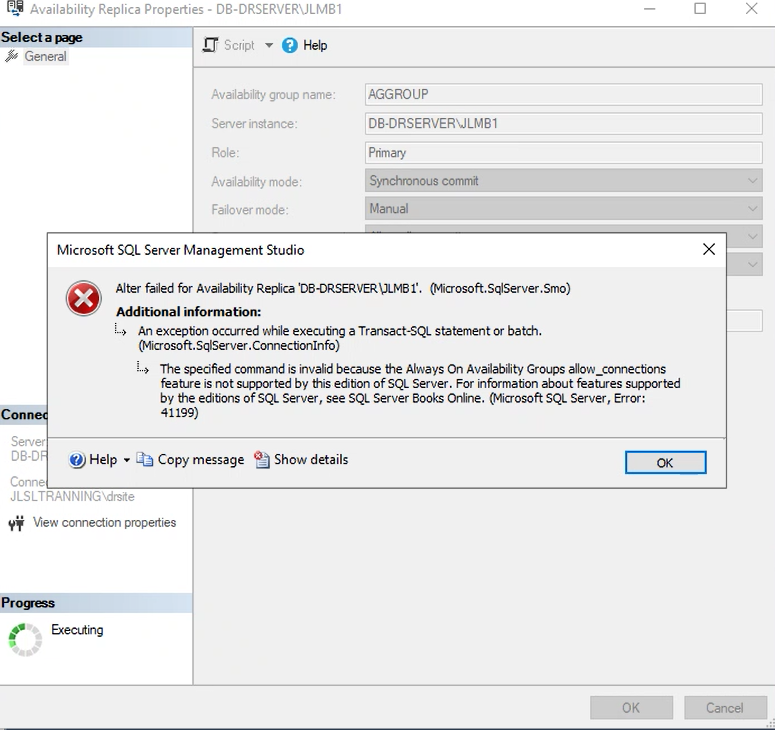Click Cancel button in properties window
The height and width of the screenshot is (730, 775).
coord(725,708)
